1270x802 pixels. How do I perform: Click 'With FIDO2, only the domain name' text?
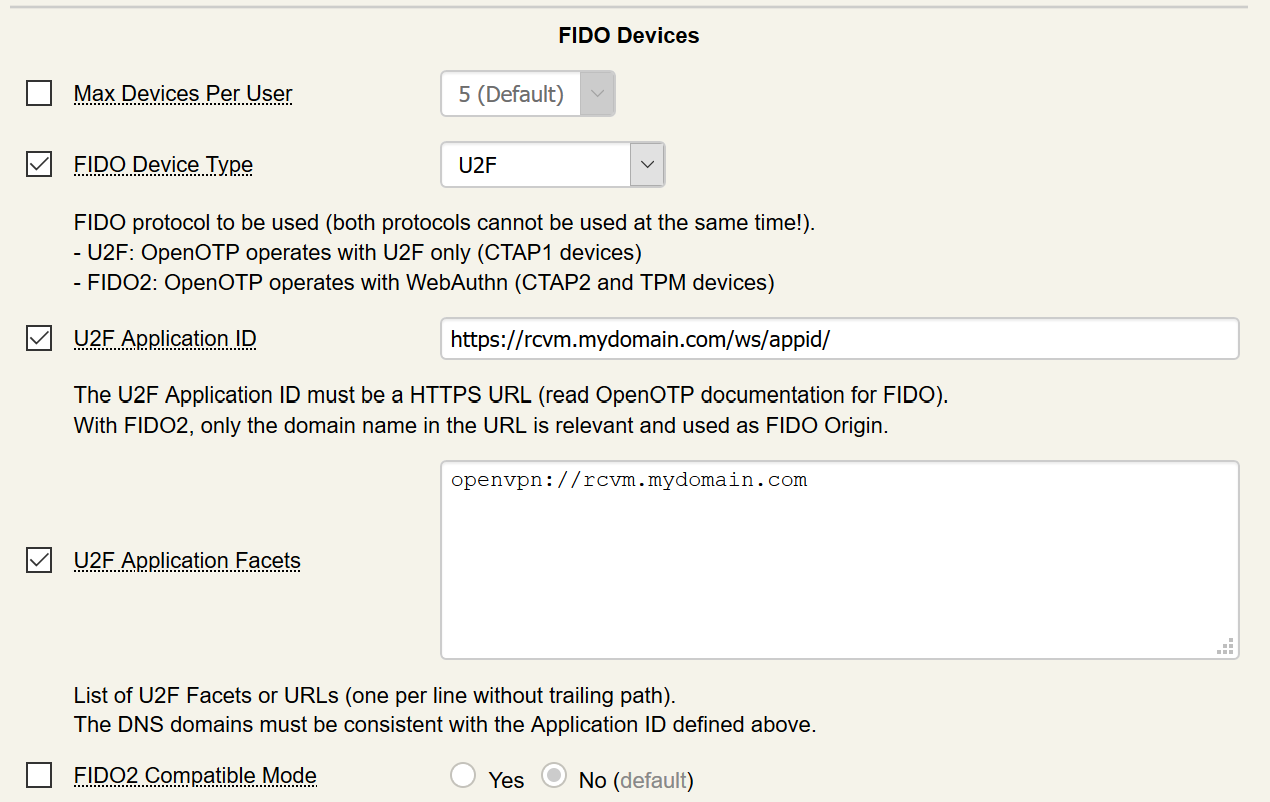(480, 425)
